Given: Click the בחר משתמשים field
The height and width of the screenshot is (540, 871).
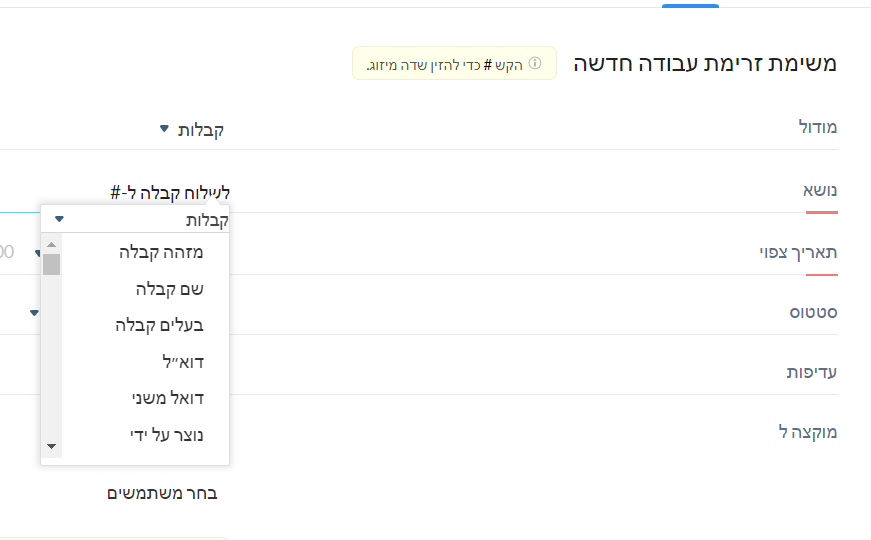Looking at the screenshot, I should point(162,493).
